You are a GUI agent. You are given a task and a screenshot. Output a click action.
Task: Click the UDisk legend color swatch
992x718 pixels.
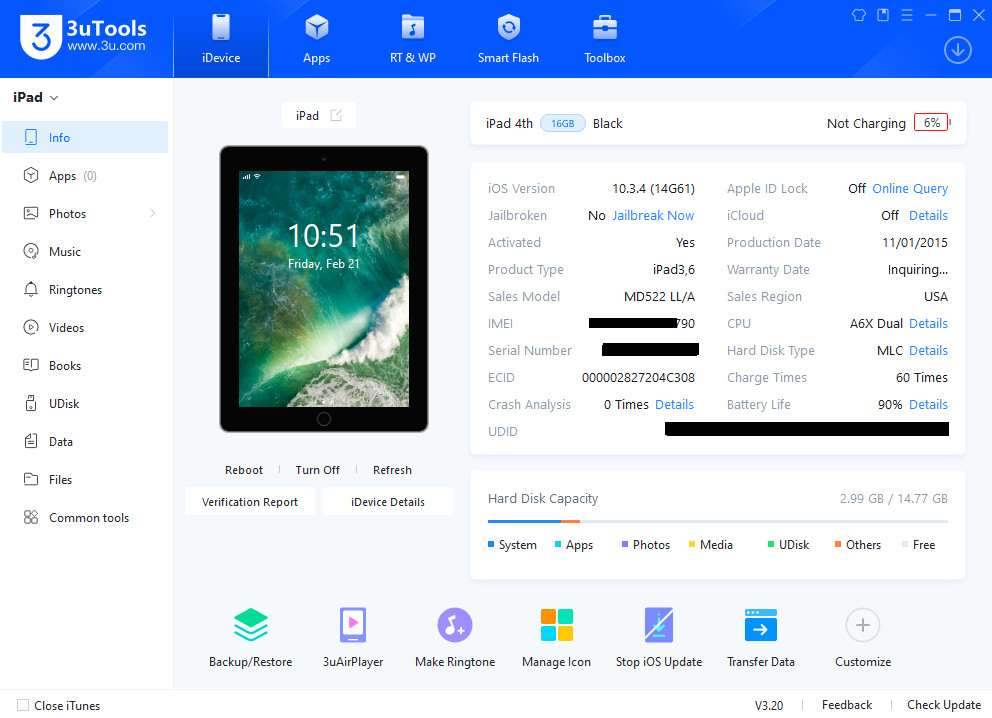771,544
